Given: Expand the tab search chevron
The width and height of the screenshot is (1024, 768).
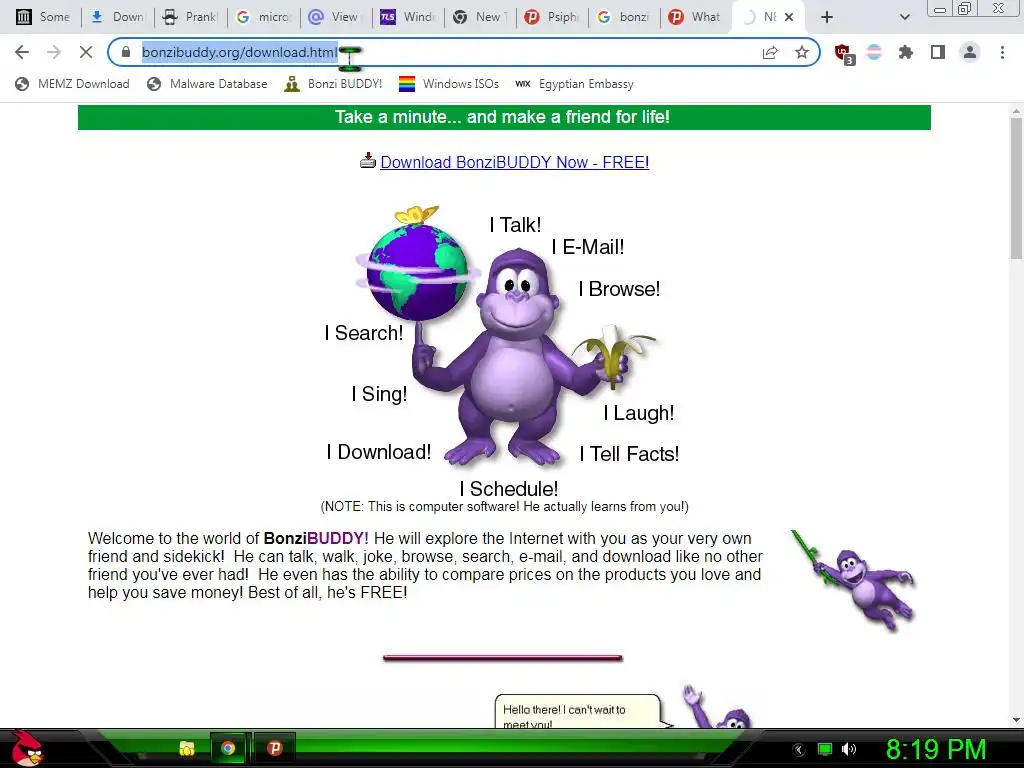Looking at the screenshot, I should tap(904, 17).
